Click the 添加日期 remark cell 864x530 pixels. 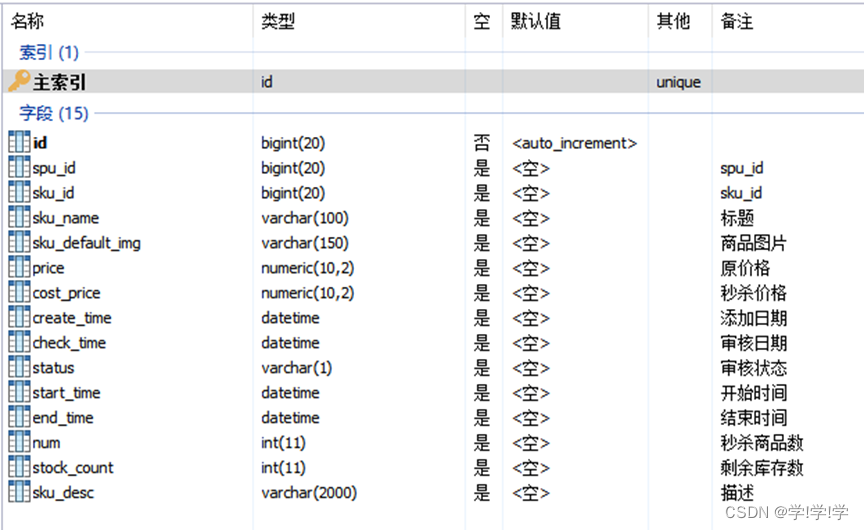[753, 318]
